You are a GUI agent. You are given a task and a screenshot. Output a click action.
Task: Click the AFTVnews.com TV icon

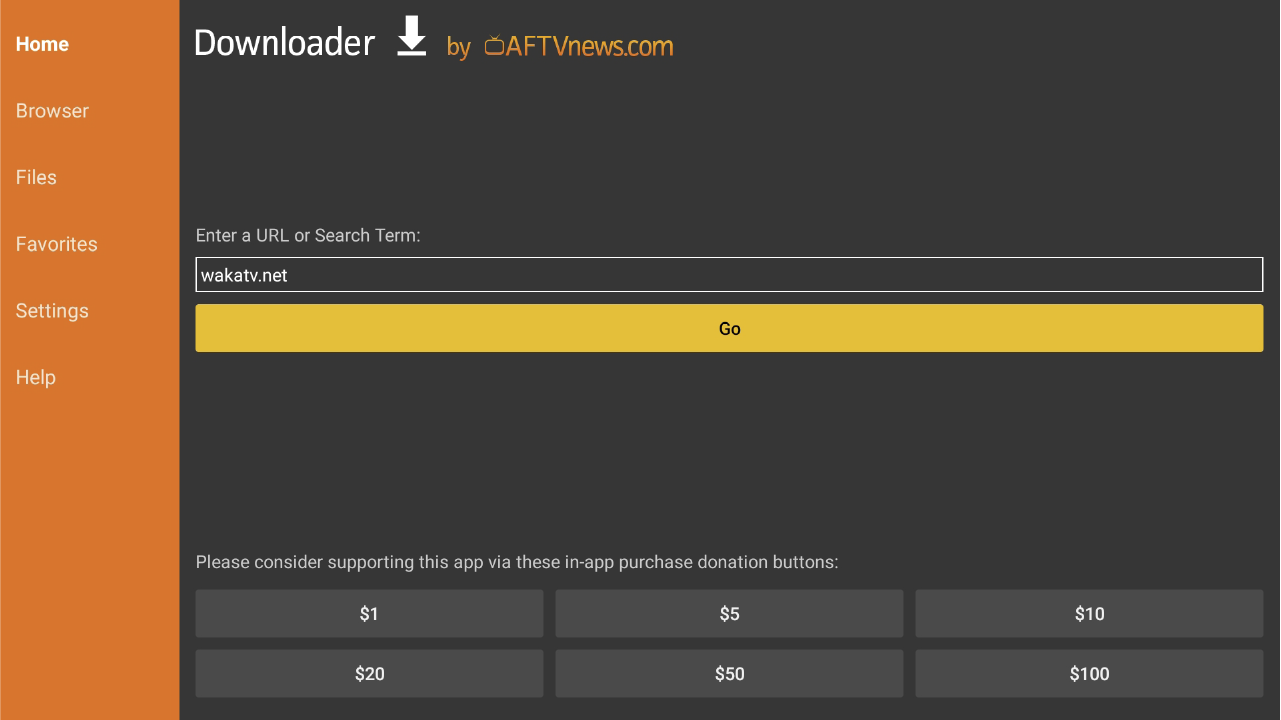pos(493,46)
